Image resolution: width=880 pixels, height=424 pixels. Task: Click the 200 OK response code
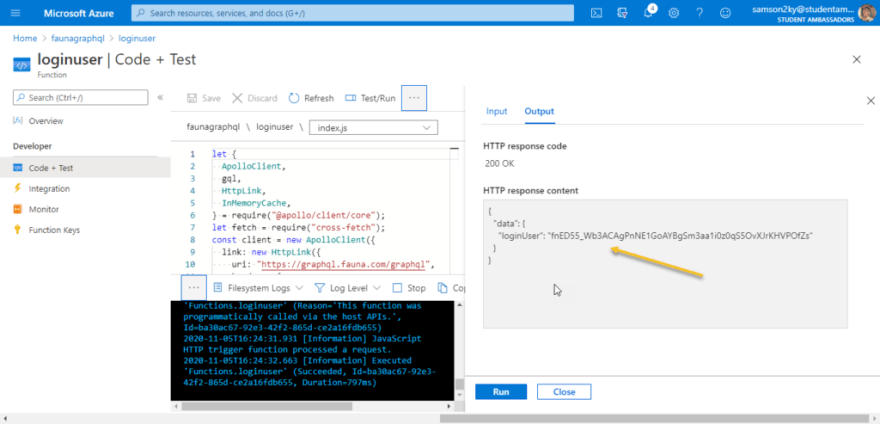[499, 164]
